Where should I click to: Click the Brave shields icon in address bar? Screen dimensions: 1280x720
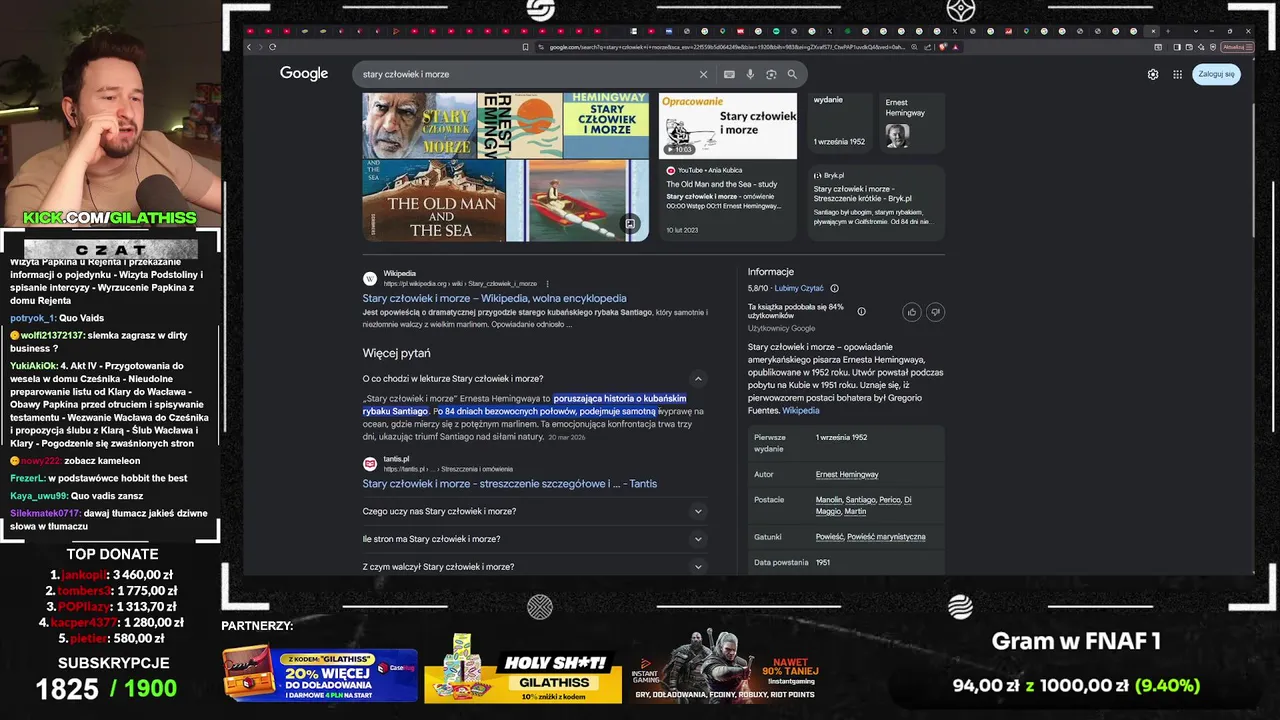pyautogui.click(x=942, y=47)
